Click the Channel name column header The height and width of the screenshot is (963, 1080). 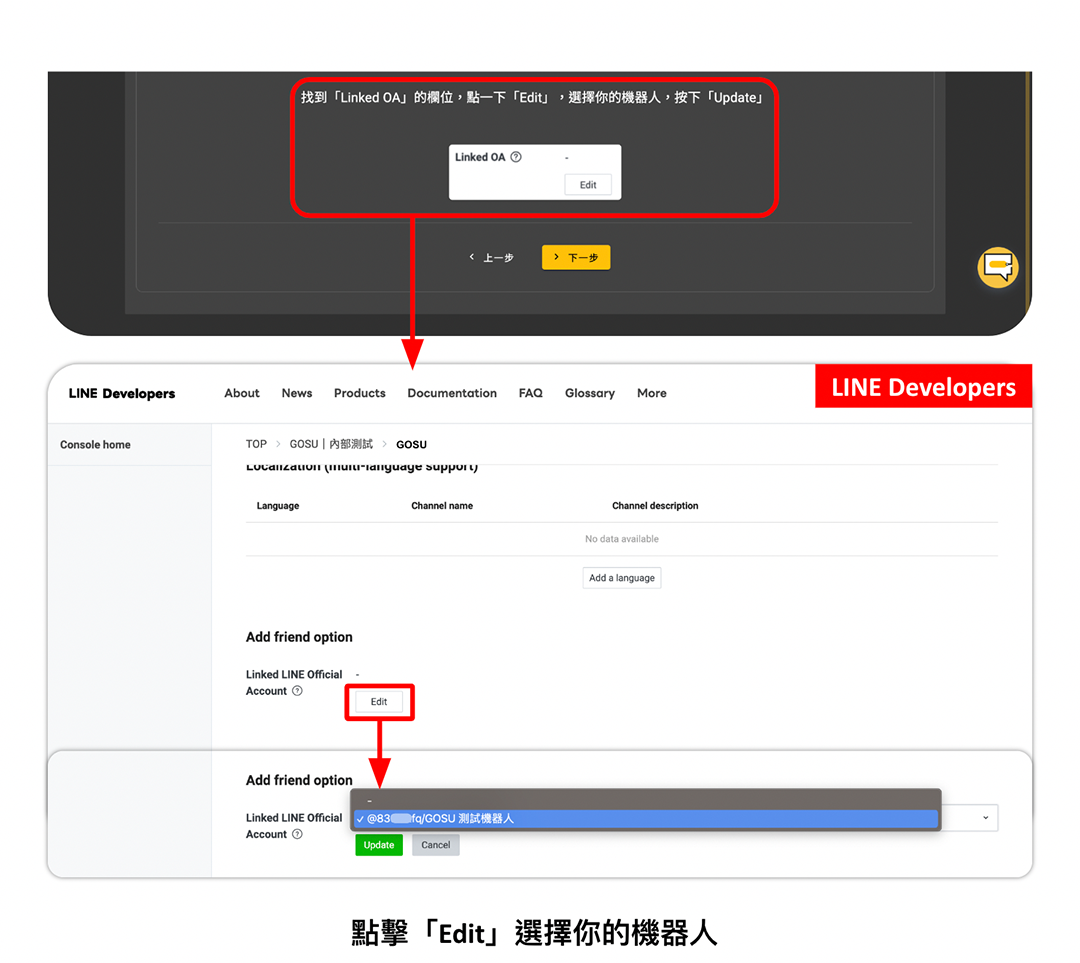coord(442,506)
